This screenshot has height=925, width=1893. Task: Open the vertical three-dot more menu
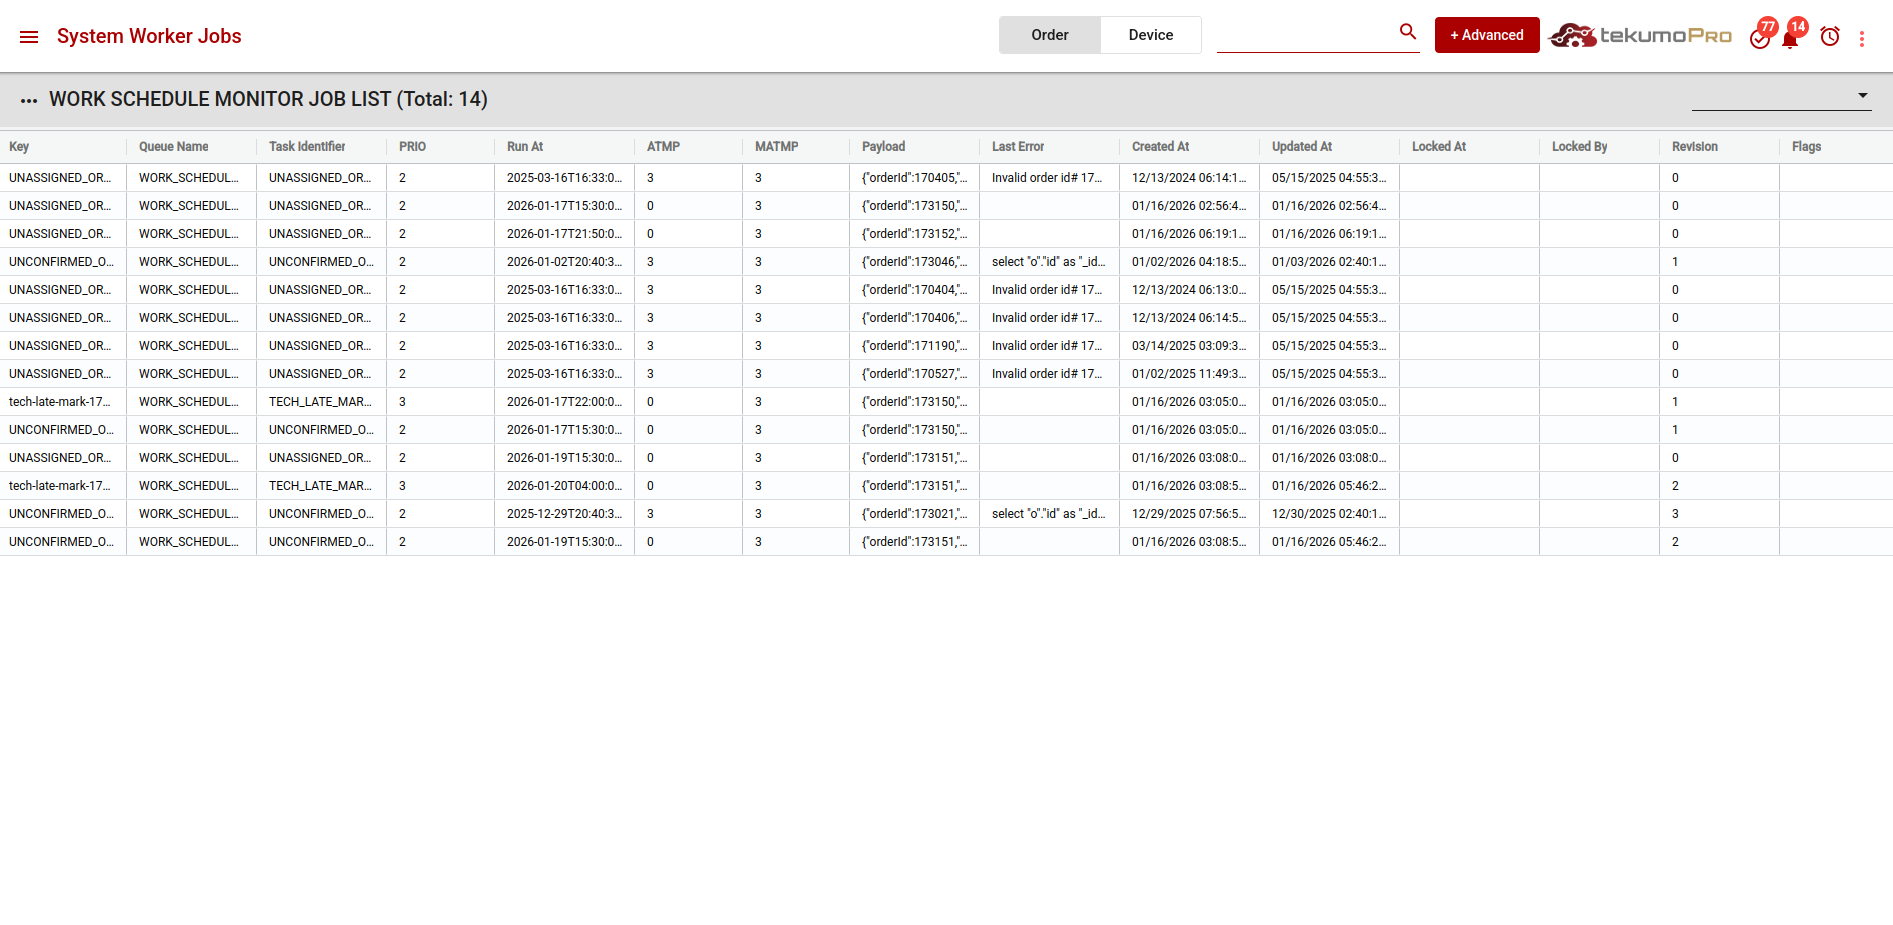[x=1861, y=38]
